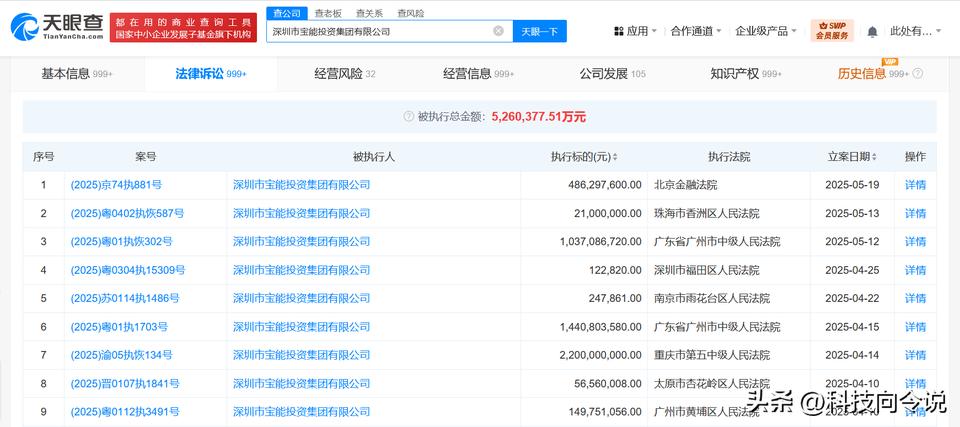Click the date 2025-04-22

coord(852,298)
